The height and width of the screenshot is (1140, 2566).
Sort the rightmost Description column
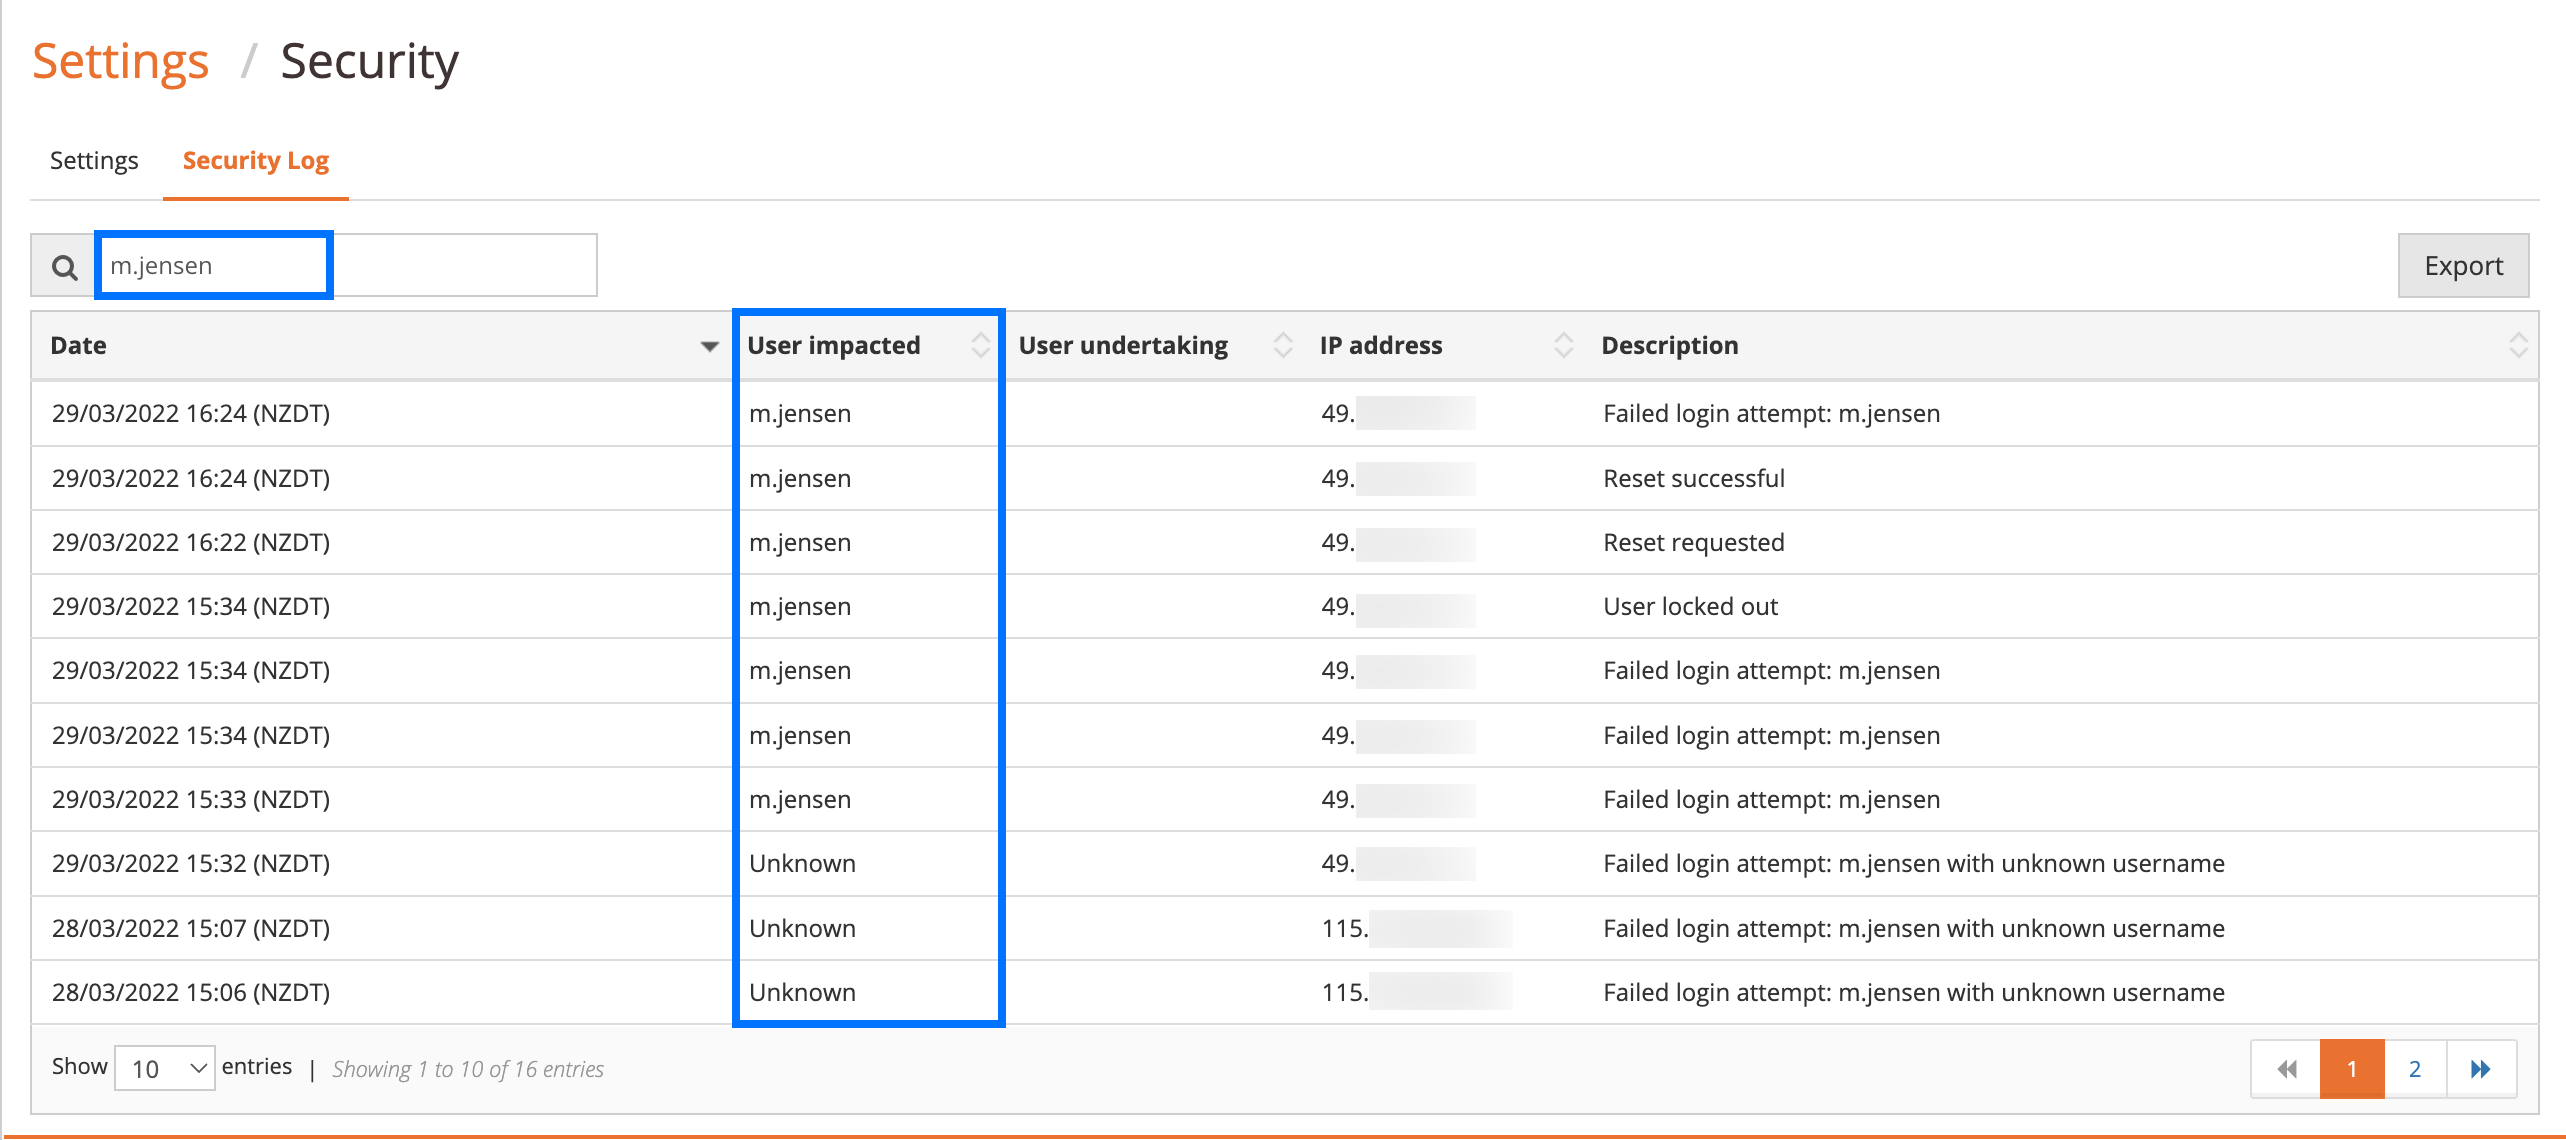pyautogui.click(x=2520, y=345)
